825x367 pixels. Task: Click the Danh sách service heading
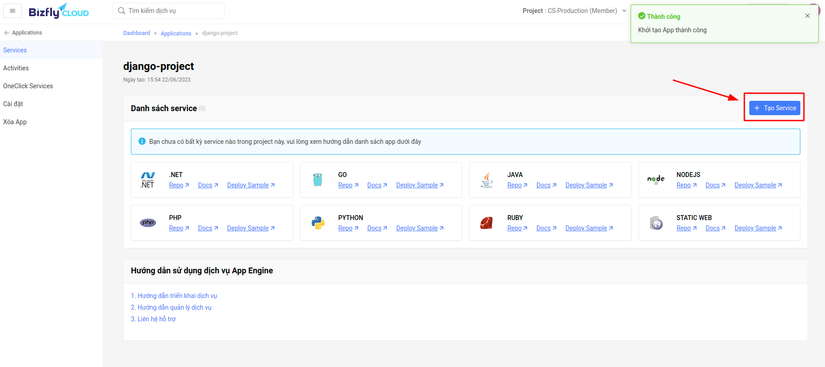(x=164, y=108)
